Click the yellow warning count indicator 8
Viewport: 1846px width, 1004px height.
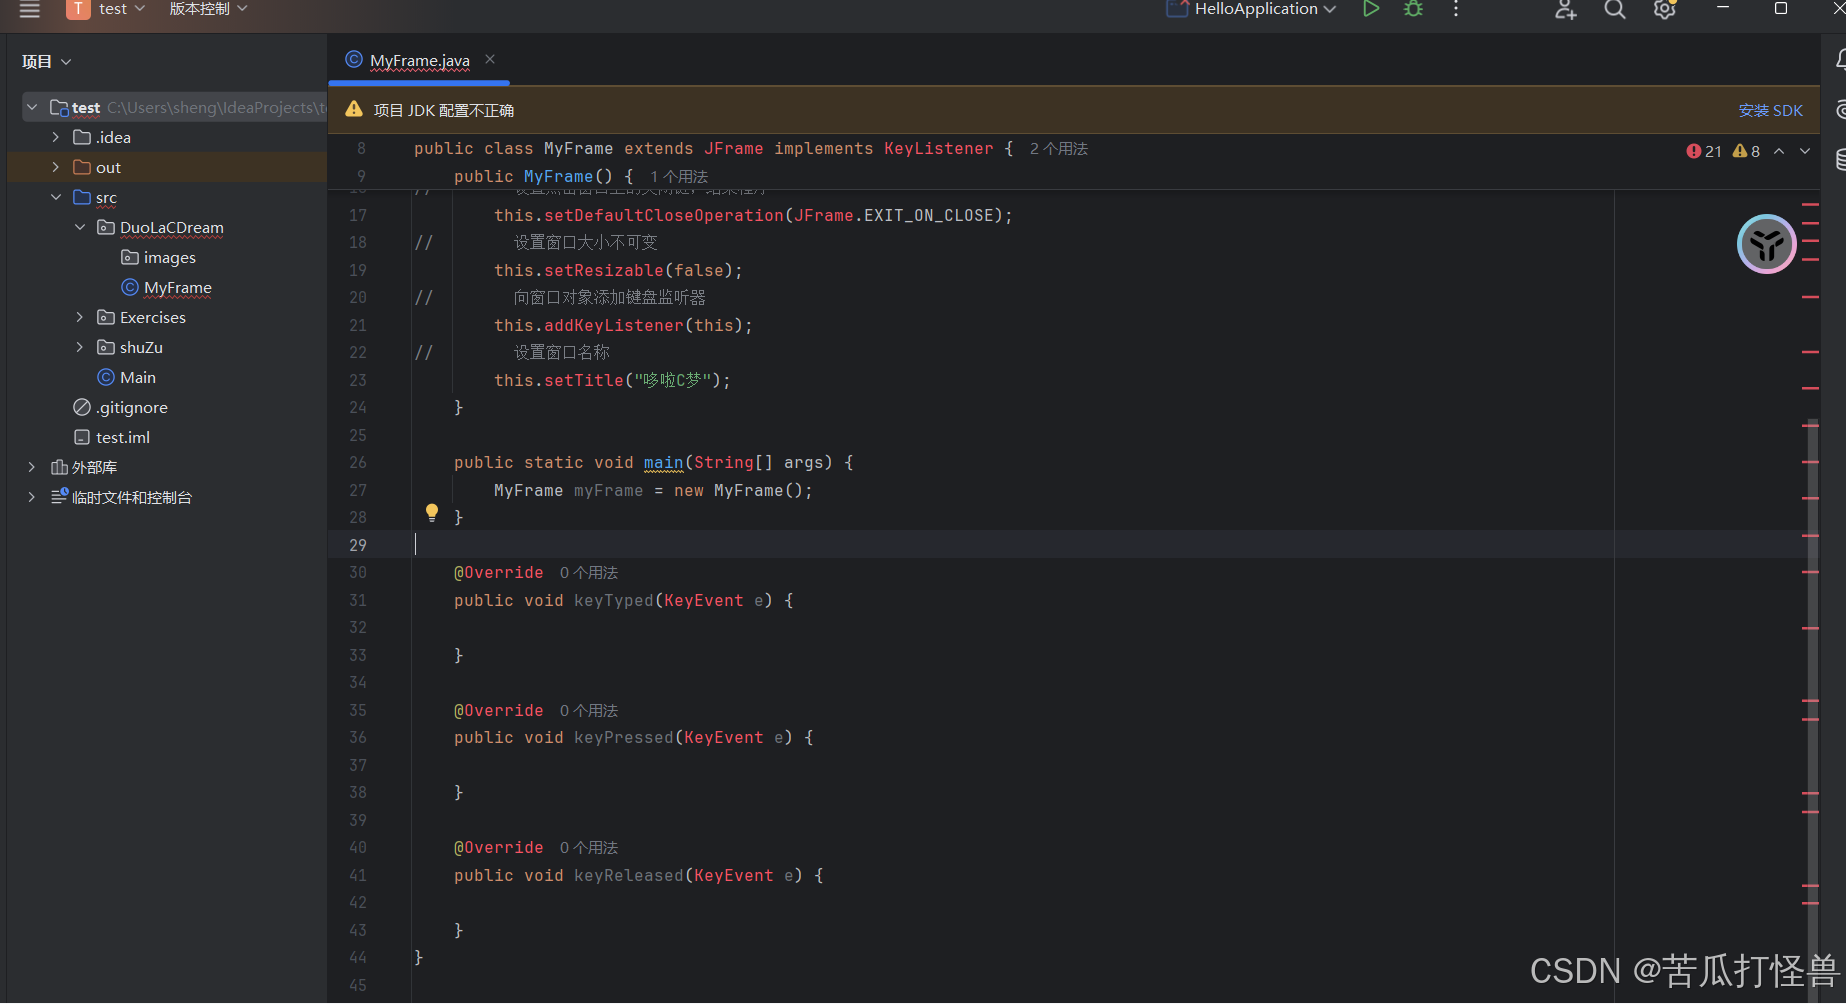[x=1746, y=151]
